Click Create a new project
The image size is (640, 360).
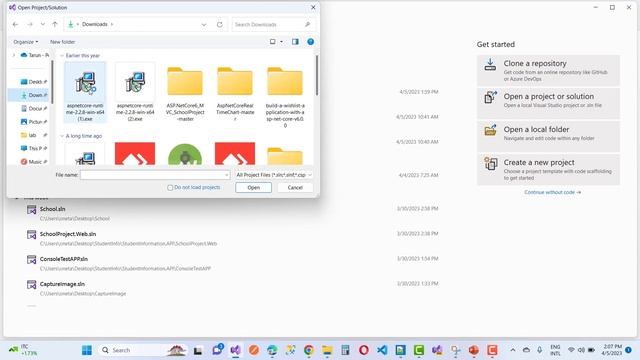pos(548,170)
